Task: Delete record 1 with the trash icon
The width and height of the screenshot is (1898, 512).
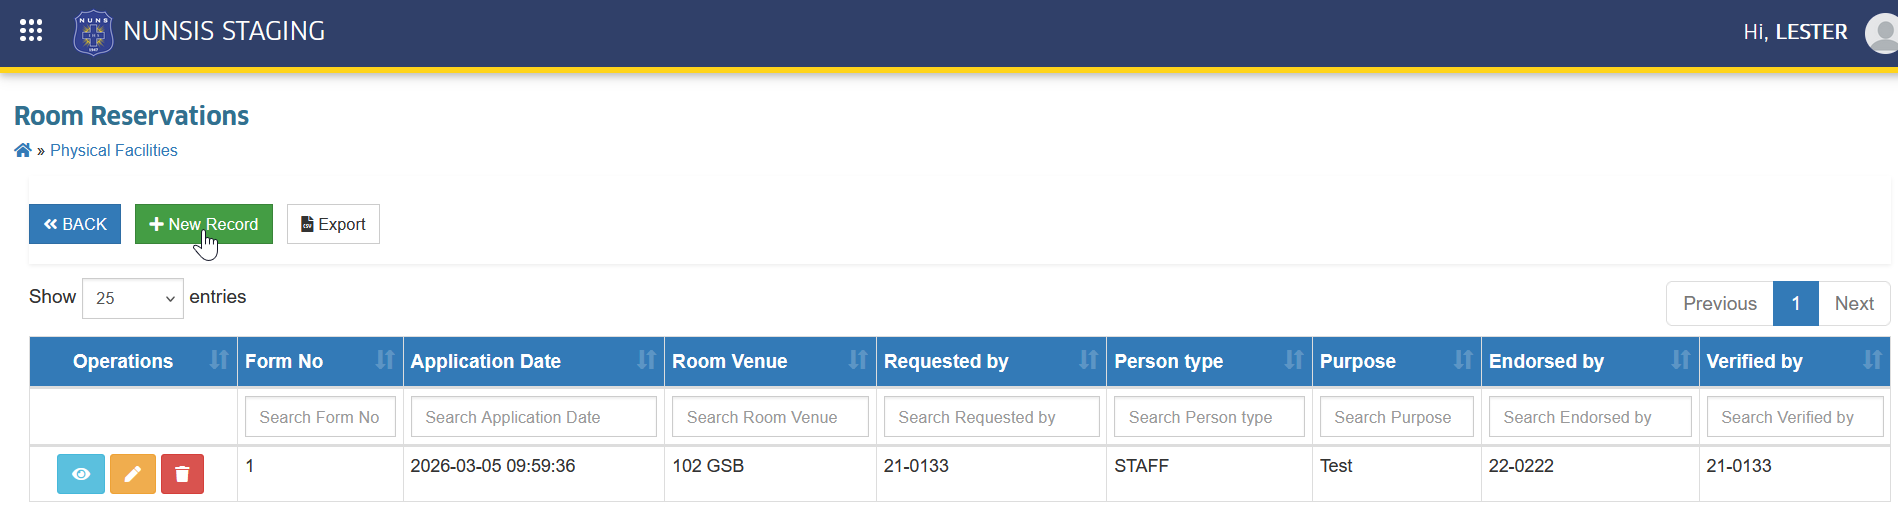Action: [182, 474]
